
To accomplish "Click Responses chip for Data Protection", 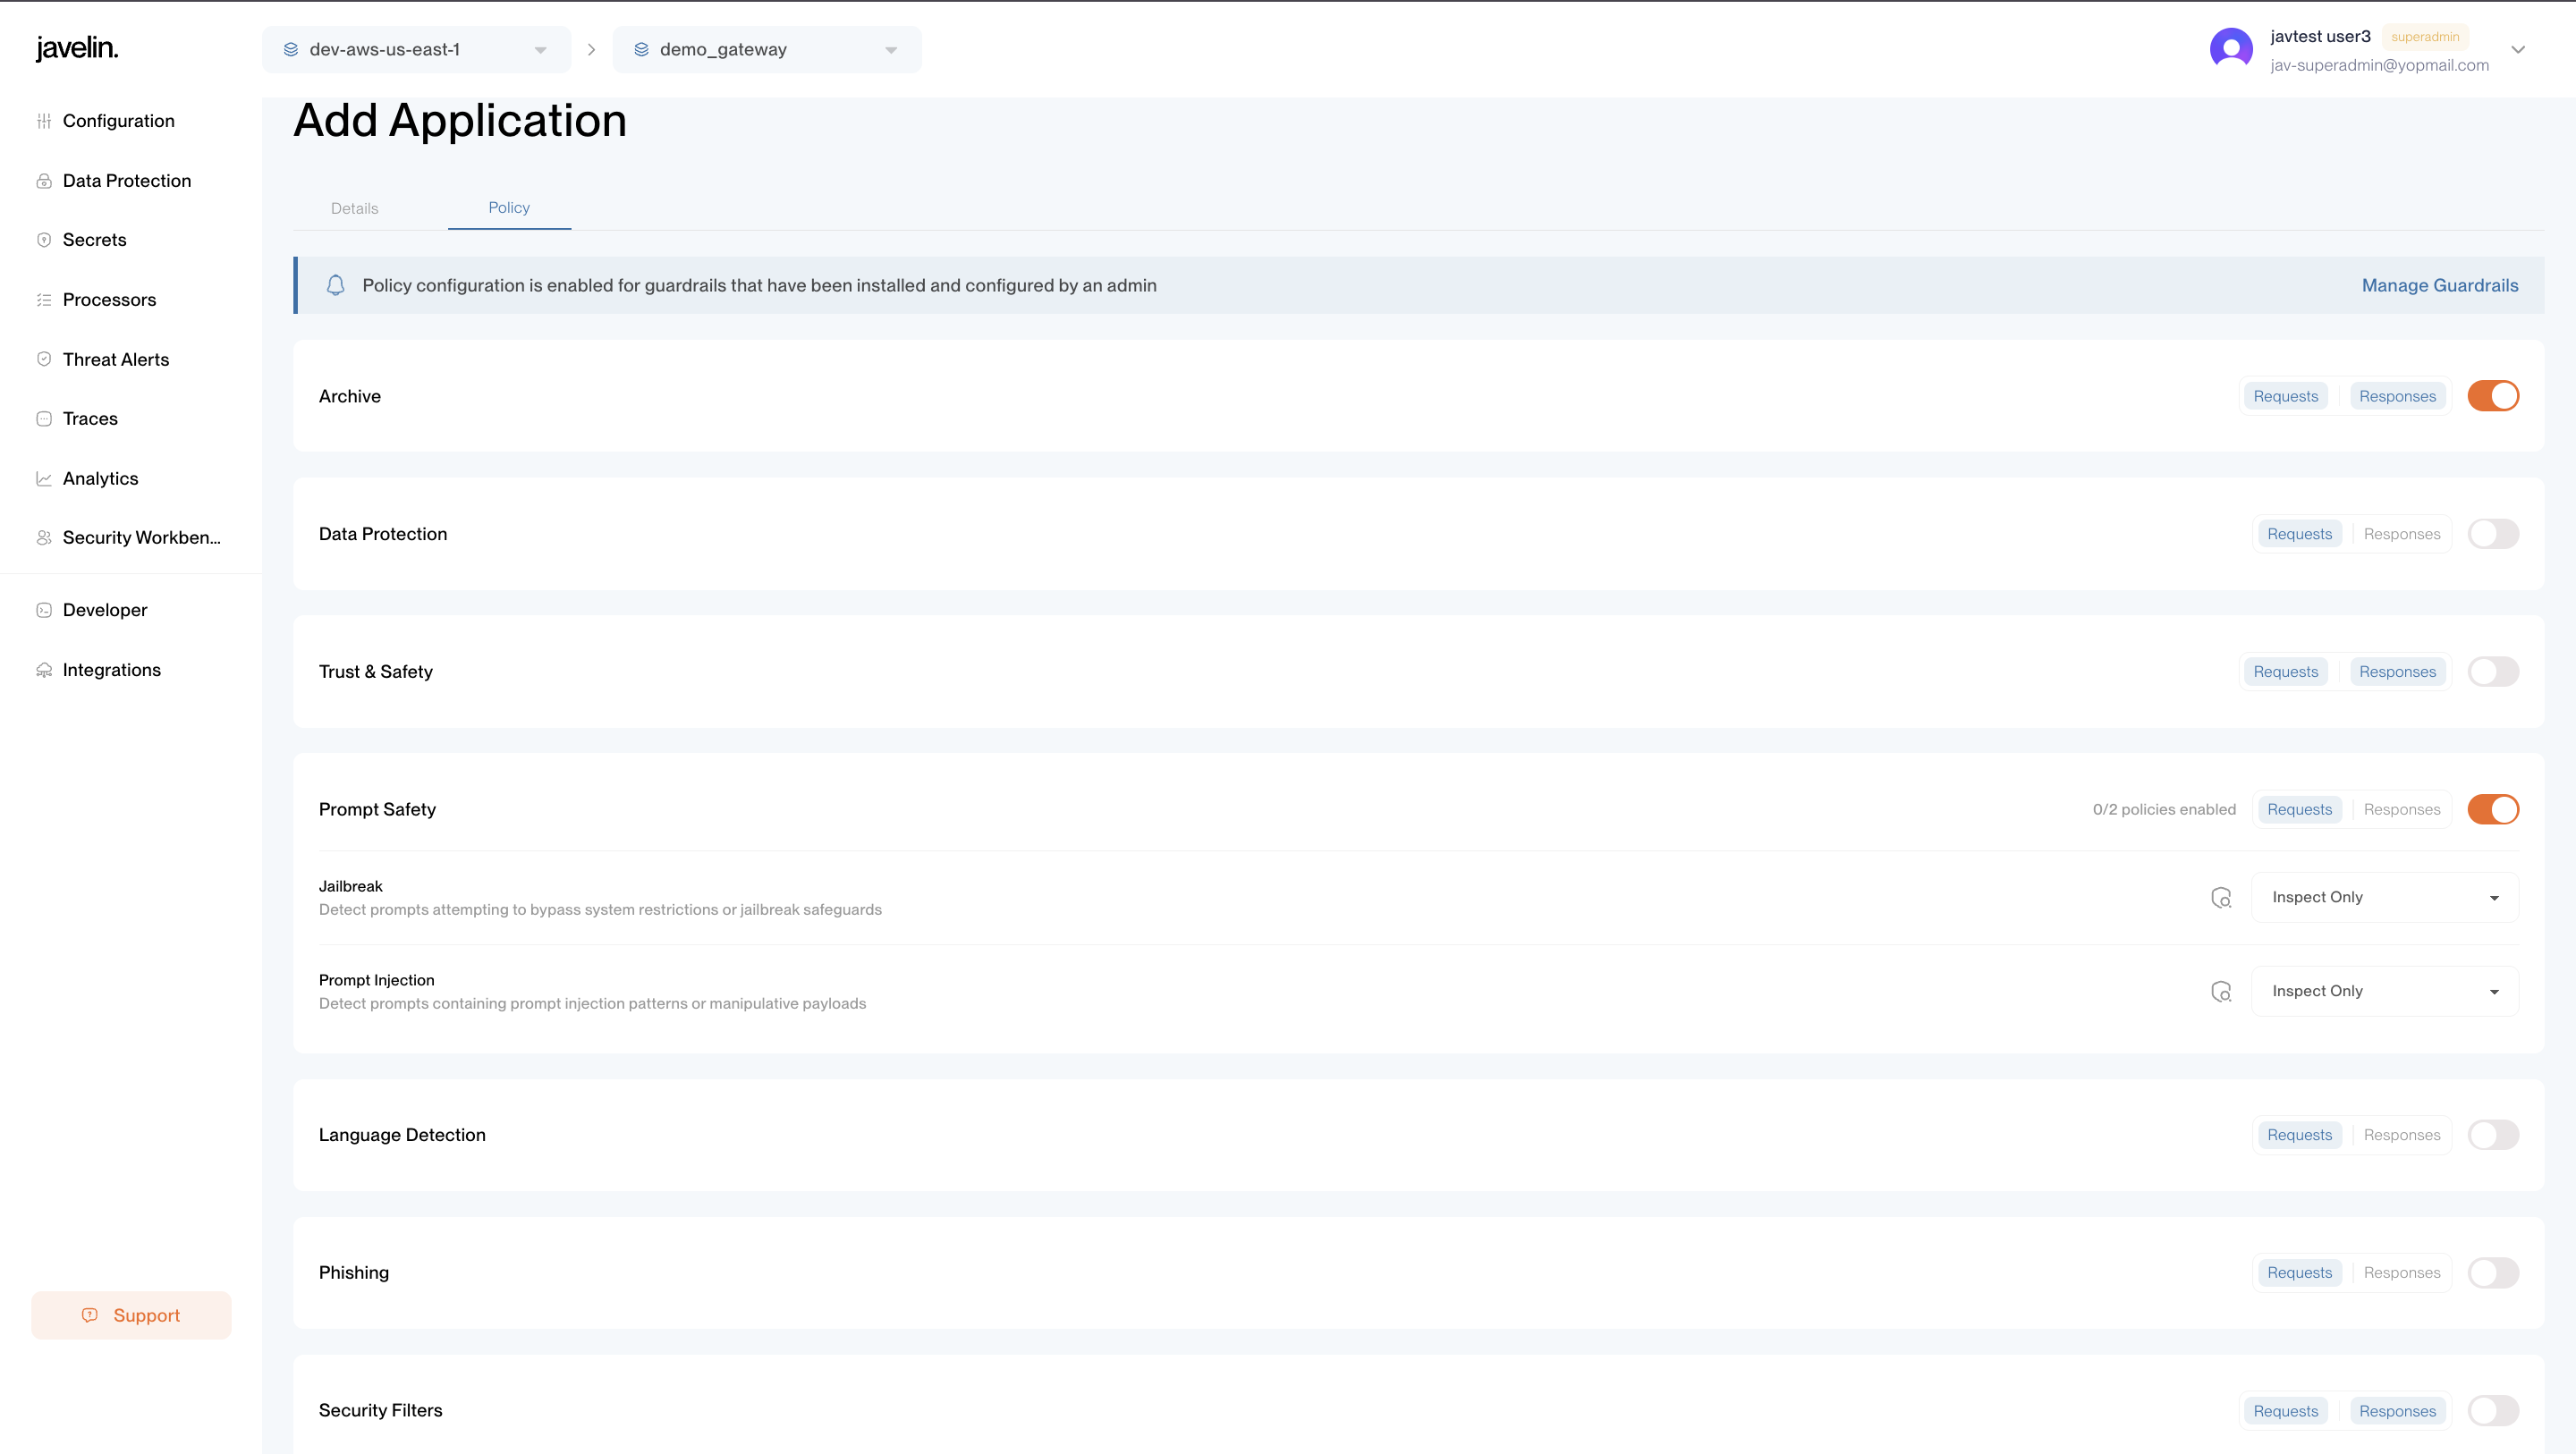I will (2401, 534).
